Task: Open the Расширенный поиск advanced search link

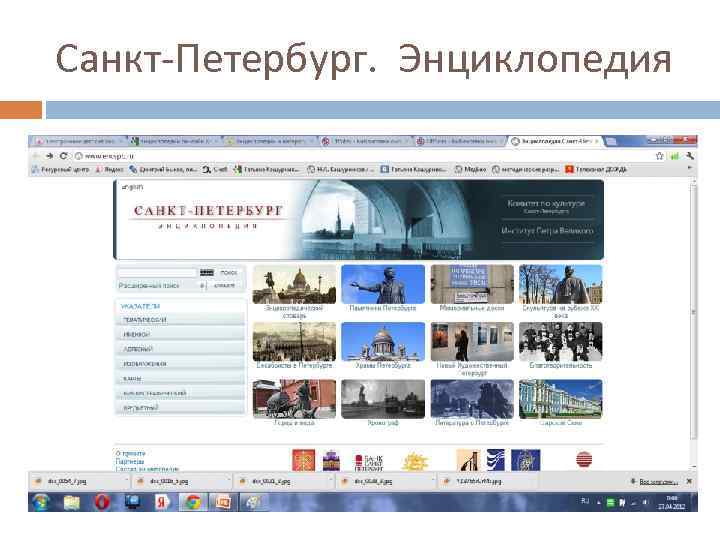Action: pos(149,286)
